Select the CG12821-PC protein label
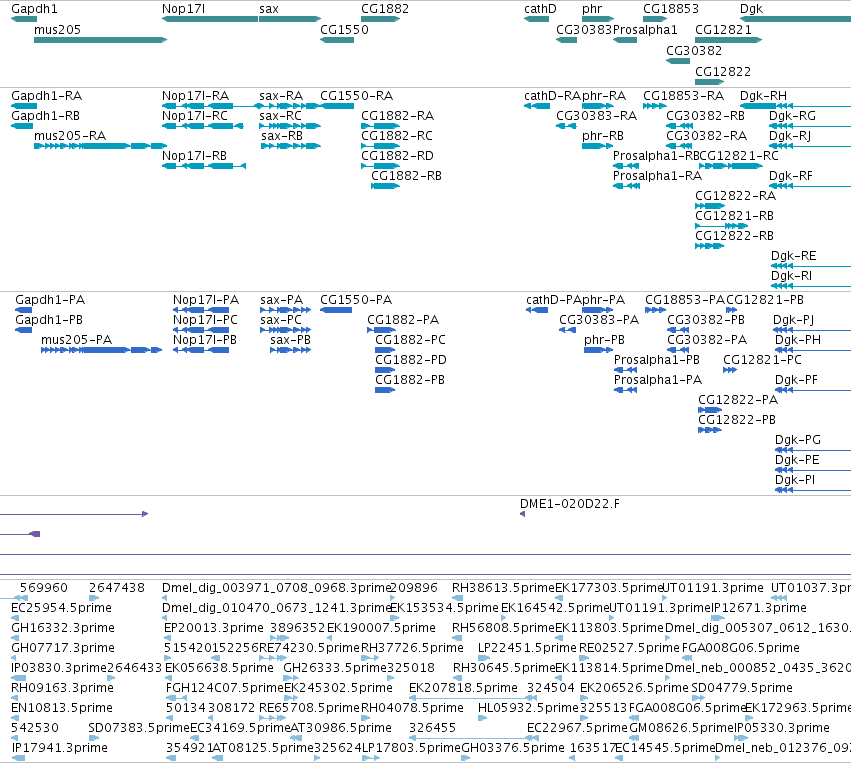The height and width of the screenshot is (763, 851). pyautogui.click(x=762, y=360)
